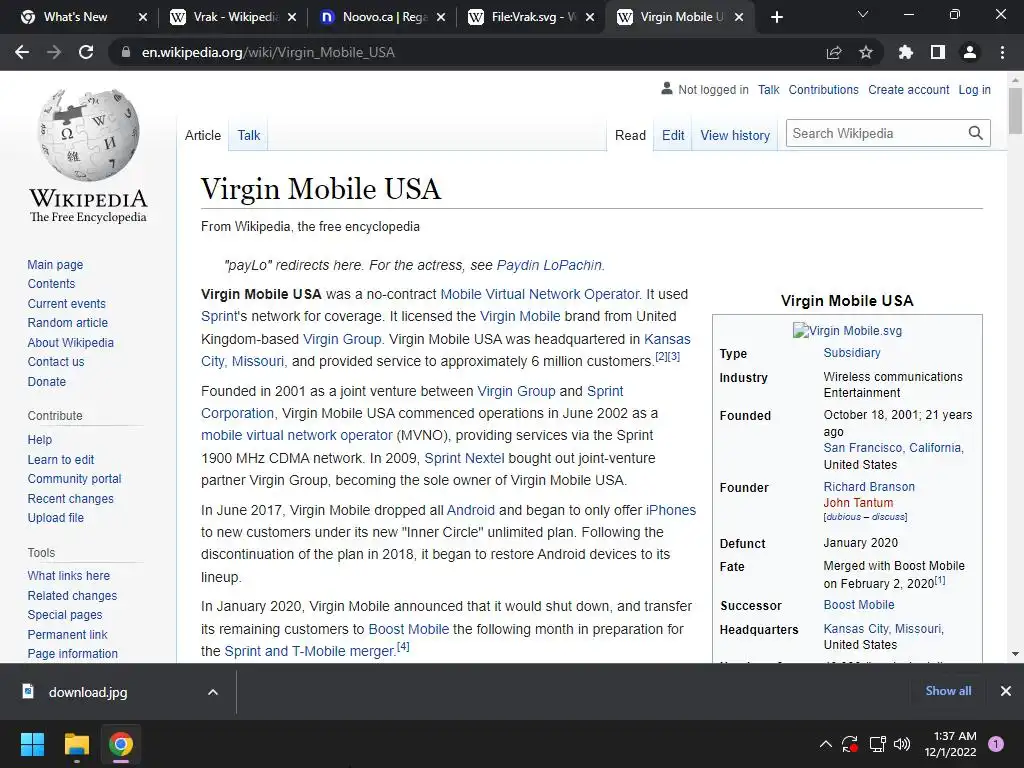Close the downloads bar
This screenshot has width=1024, height=768.
tap(1006, 691)
